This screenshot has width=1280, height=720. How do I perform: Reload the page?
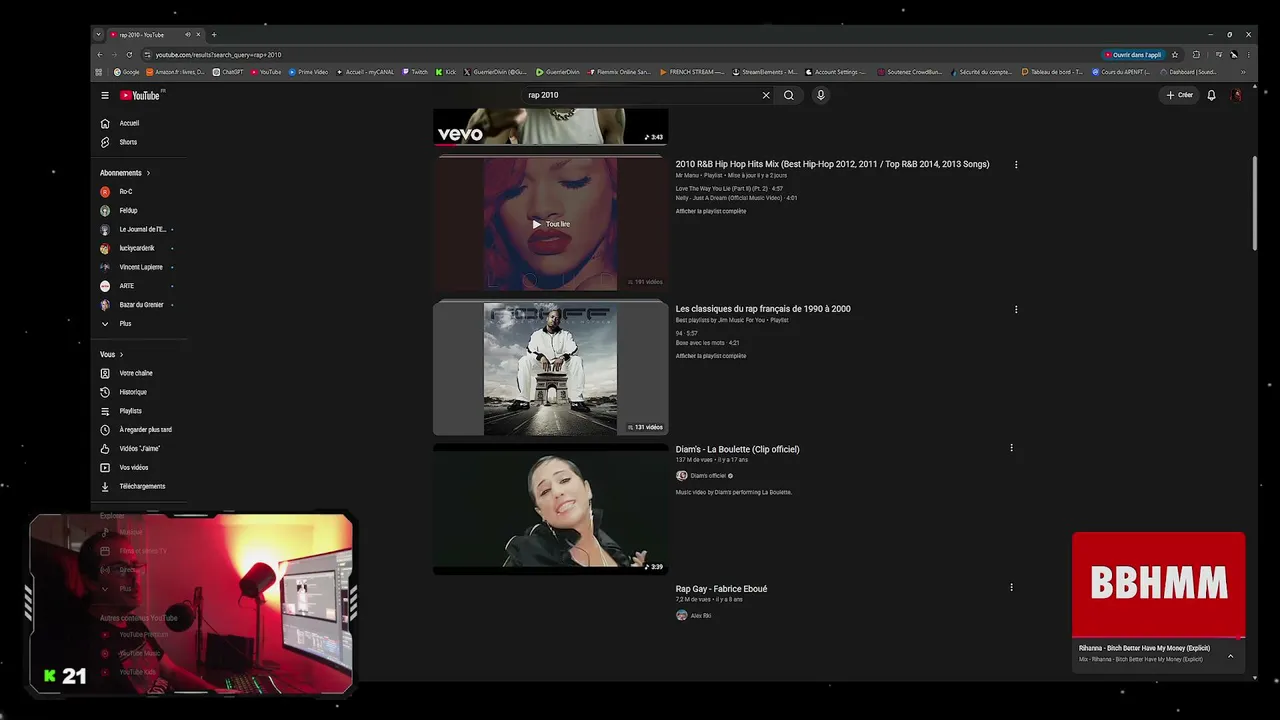click(129, 55)
